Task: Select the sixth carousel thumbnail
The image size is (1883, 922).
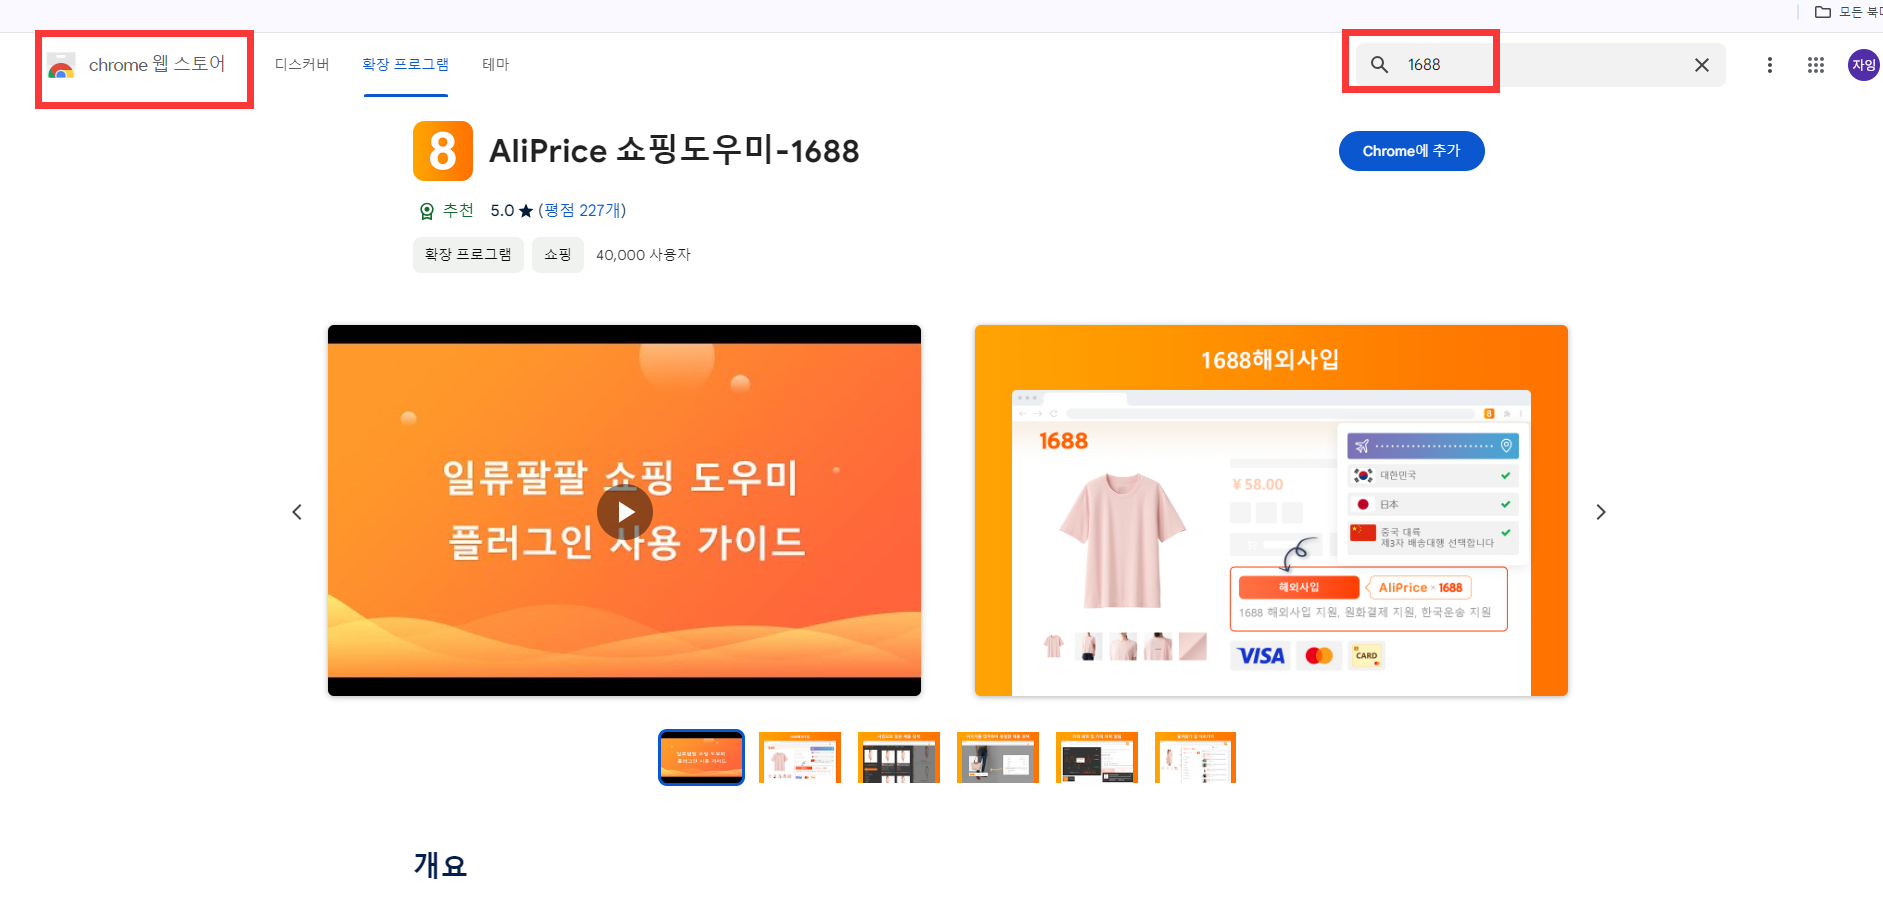Action: tap(1195, 757)
